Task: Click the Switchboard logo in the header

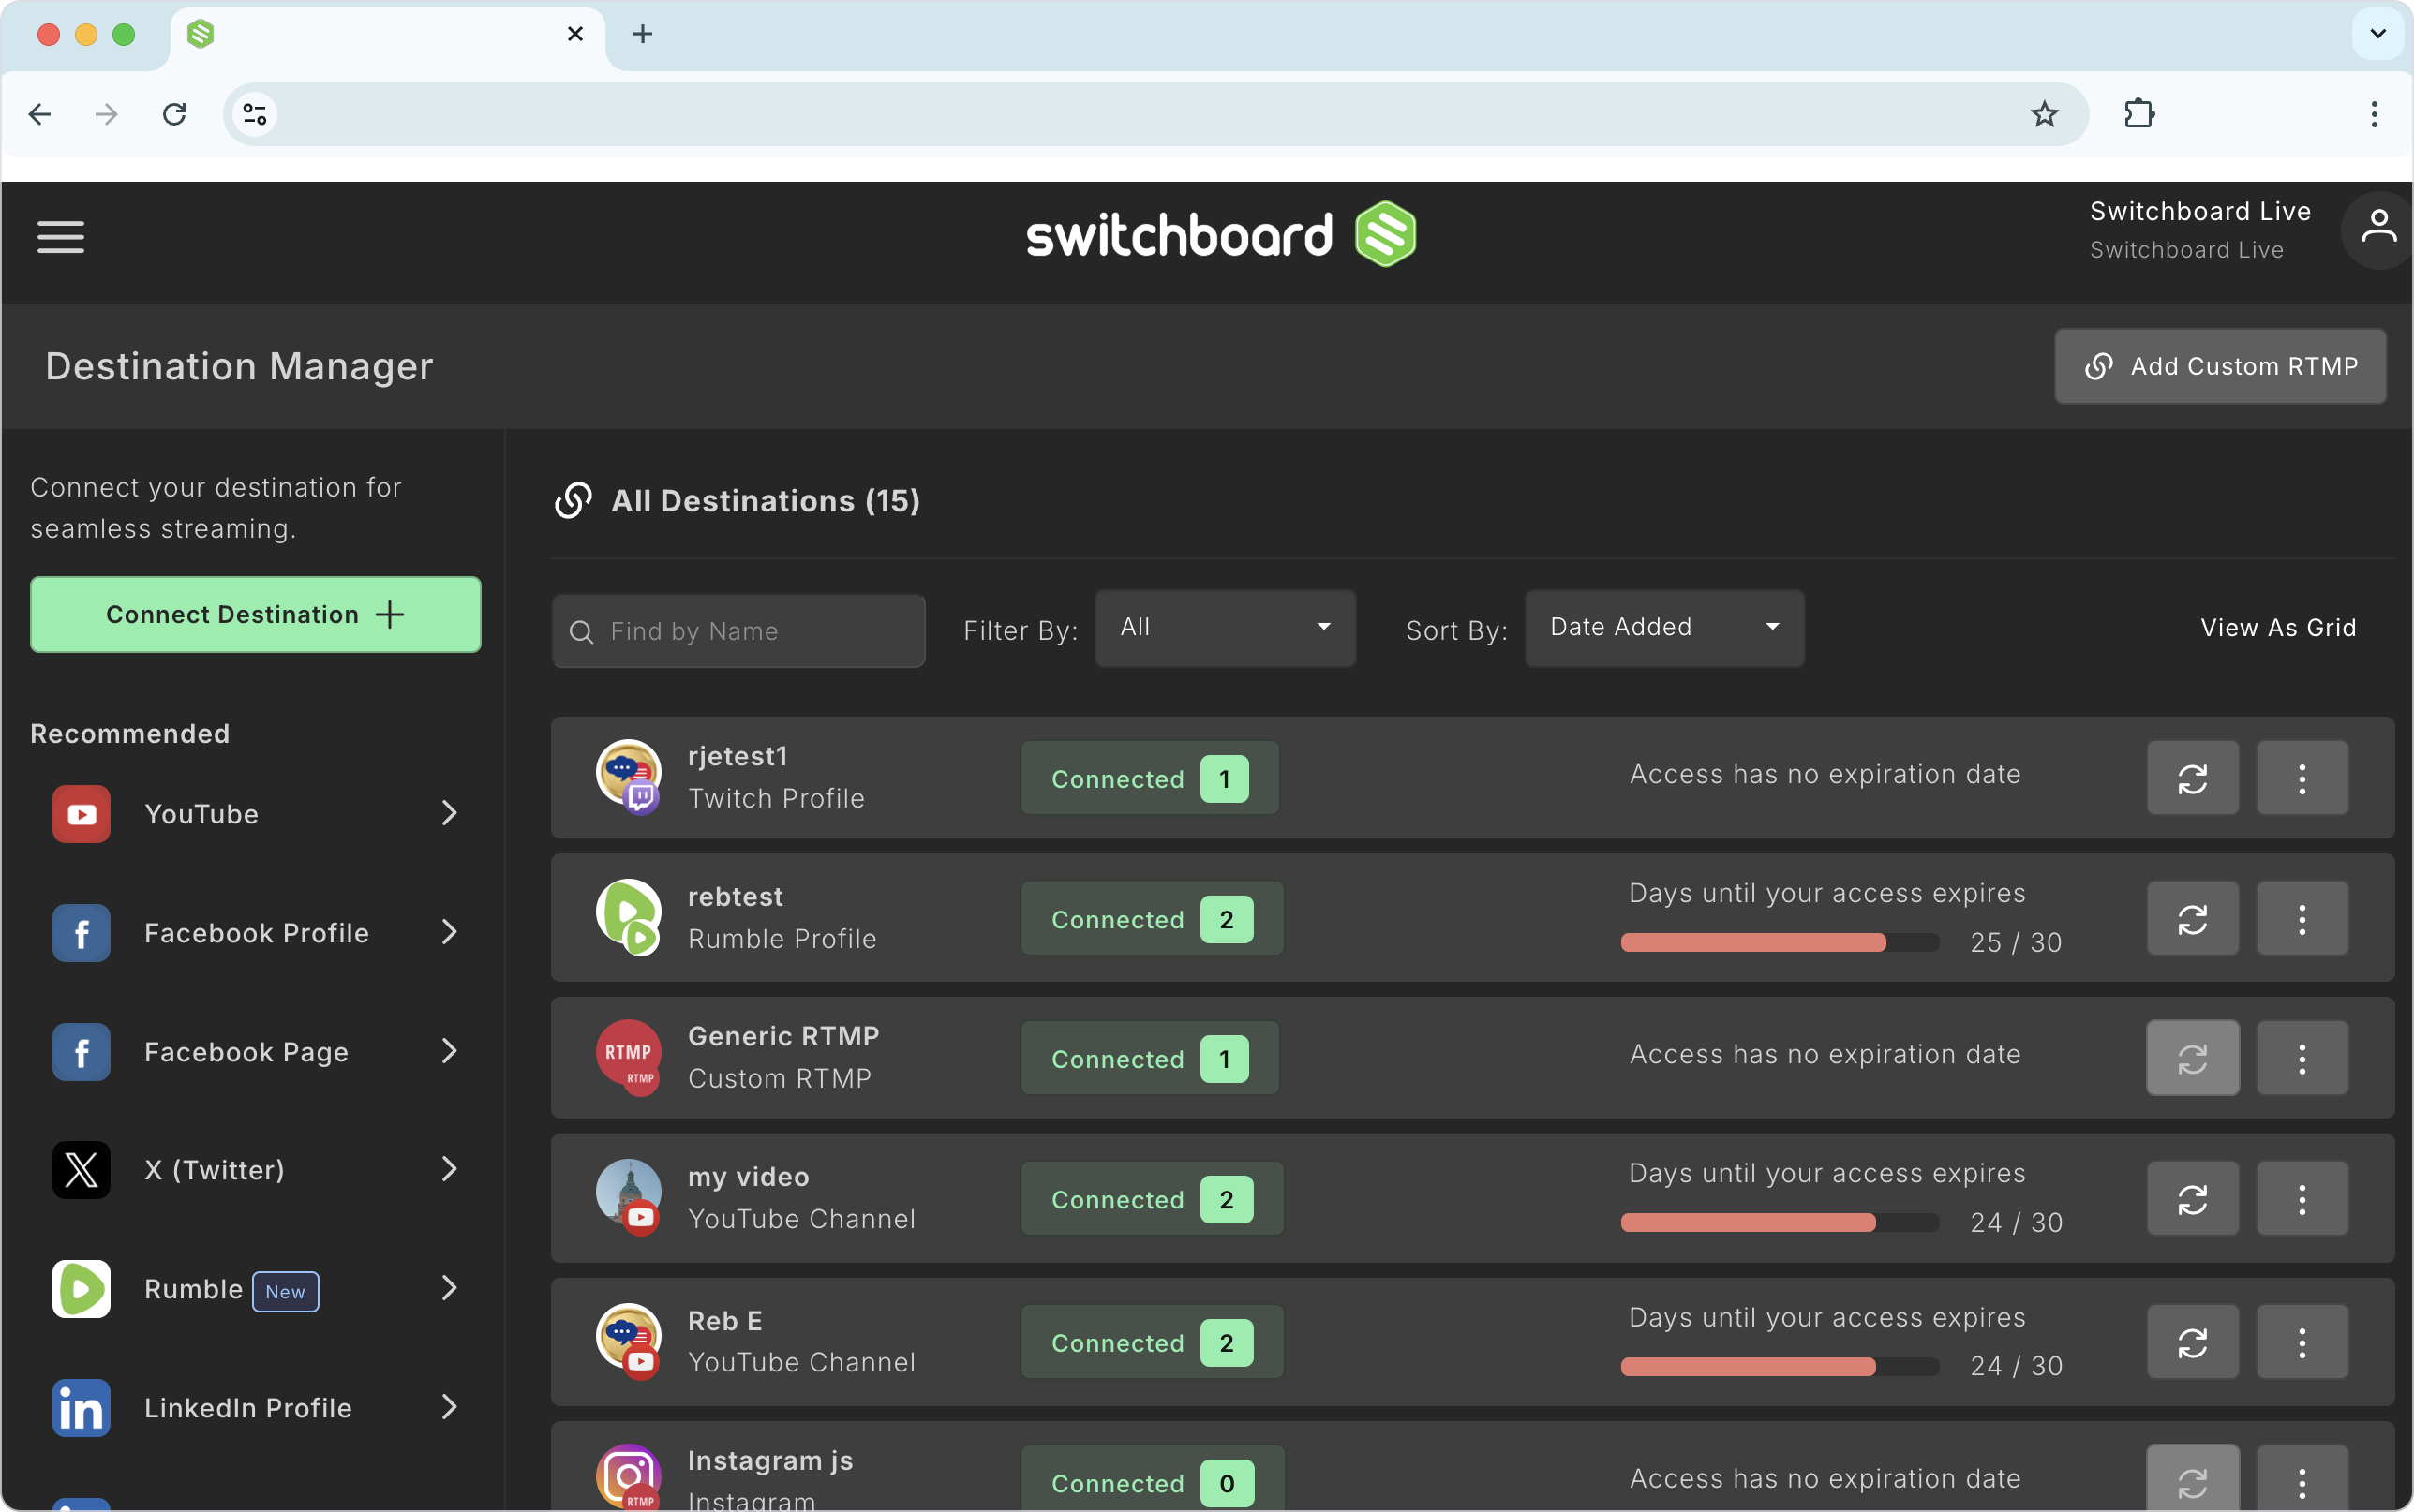Action: [x=1221, y=234]
